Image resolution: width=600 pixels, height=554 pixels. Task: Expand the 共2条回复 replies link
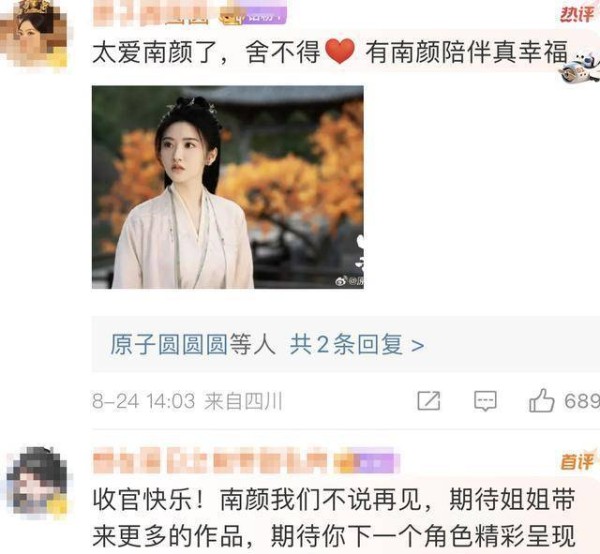pyautogui.click(x=357, y=344)
